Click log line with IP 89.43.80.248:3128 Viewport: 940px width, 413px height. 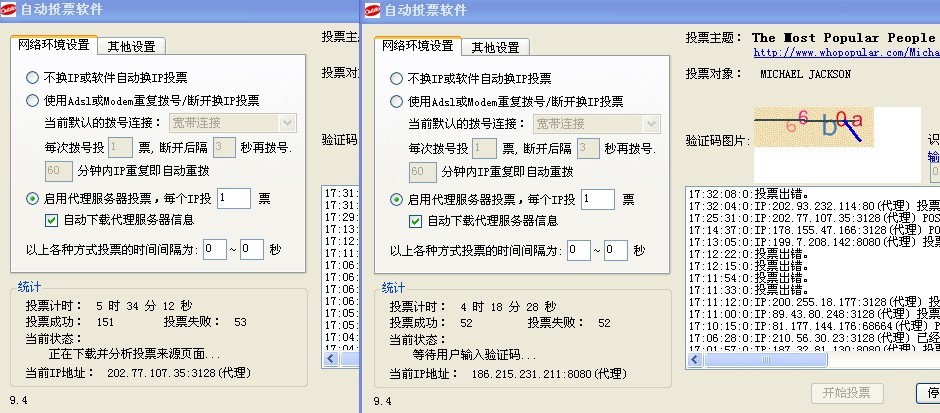[814, 313]
